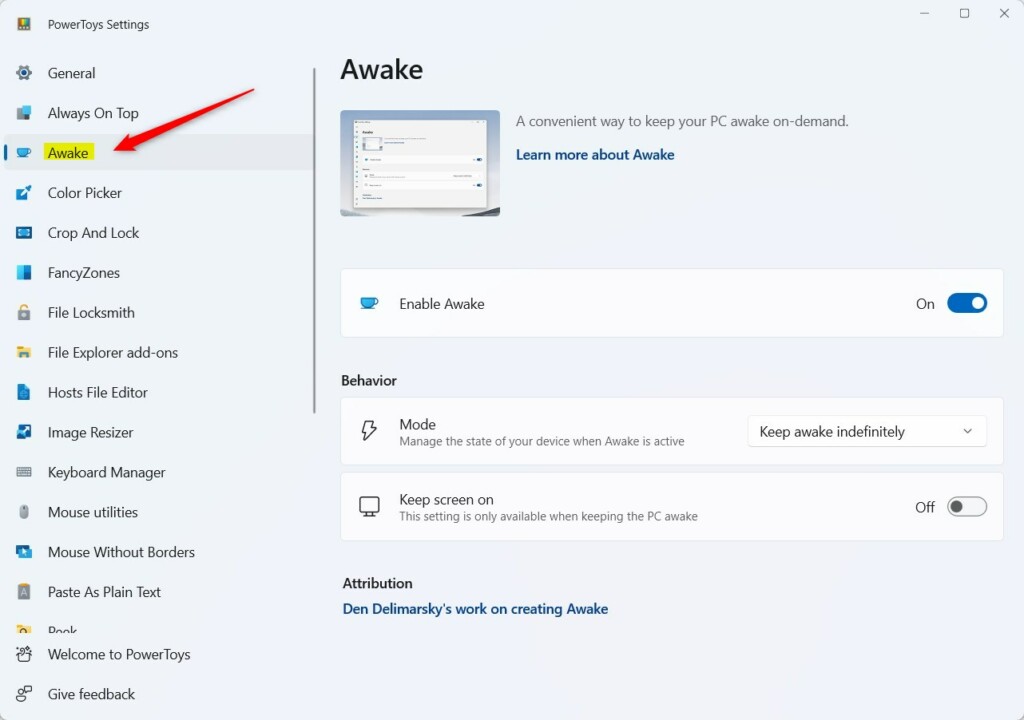Image resolution: width=1024 pixels, height=720 pixels.
Task: Click the FancyZones icon
Action: [24, 272]
